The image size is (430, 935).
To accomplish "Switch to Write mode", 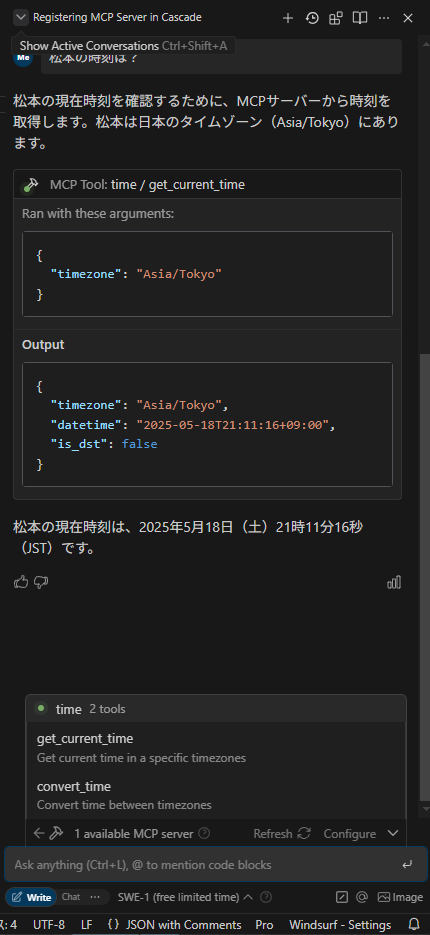I will point(32,897).
